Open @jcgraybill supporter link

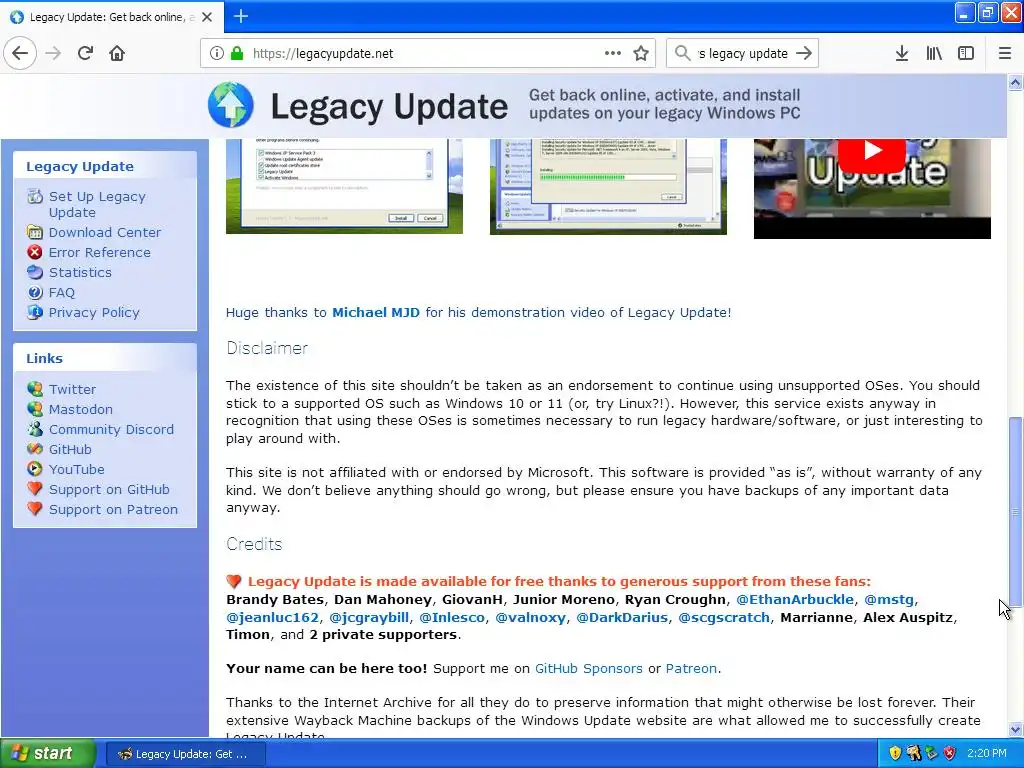369,617
